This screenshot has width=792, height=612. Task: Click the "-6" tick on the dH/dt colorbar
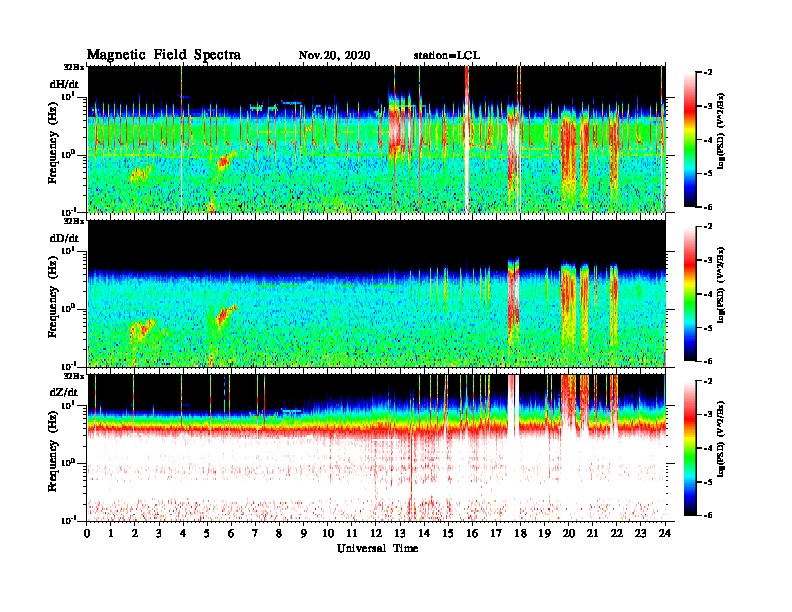pyautogui.click(x=709, y=207)
